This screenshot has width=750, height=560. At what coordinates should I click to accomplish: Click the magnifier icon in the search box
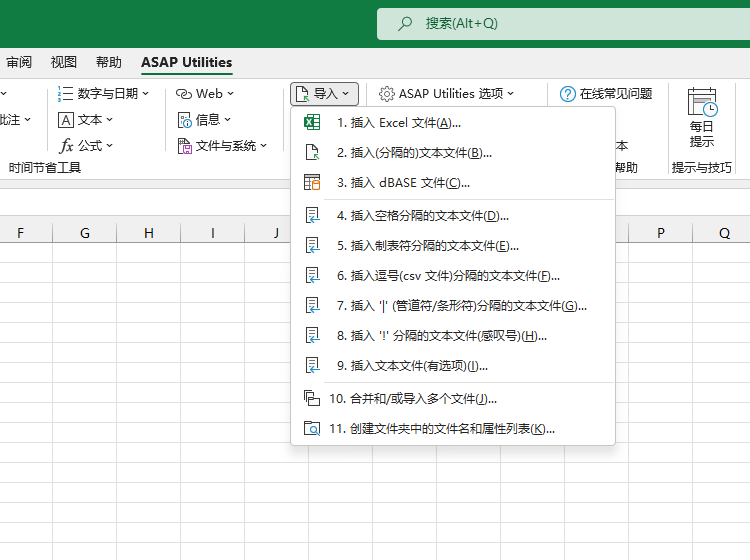tap(405, 23)
